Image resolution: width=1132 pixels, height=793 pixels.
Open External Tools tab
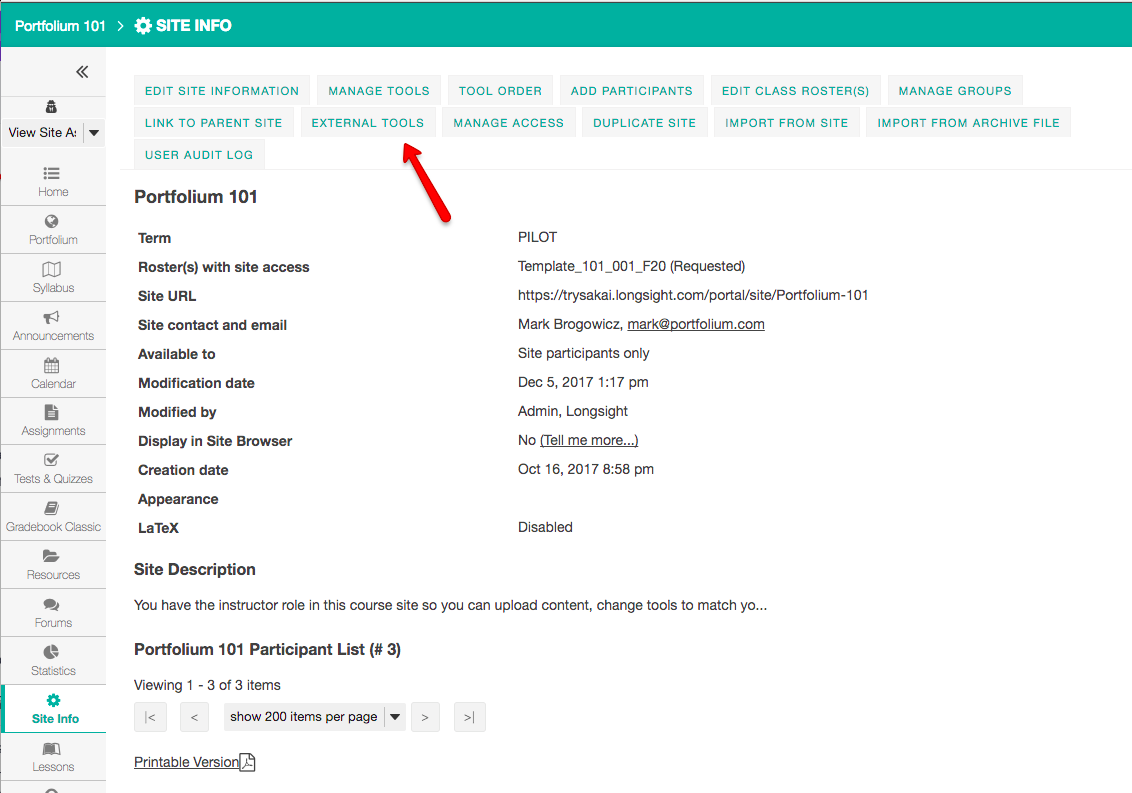click(x=368, y=123)
